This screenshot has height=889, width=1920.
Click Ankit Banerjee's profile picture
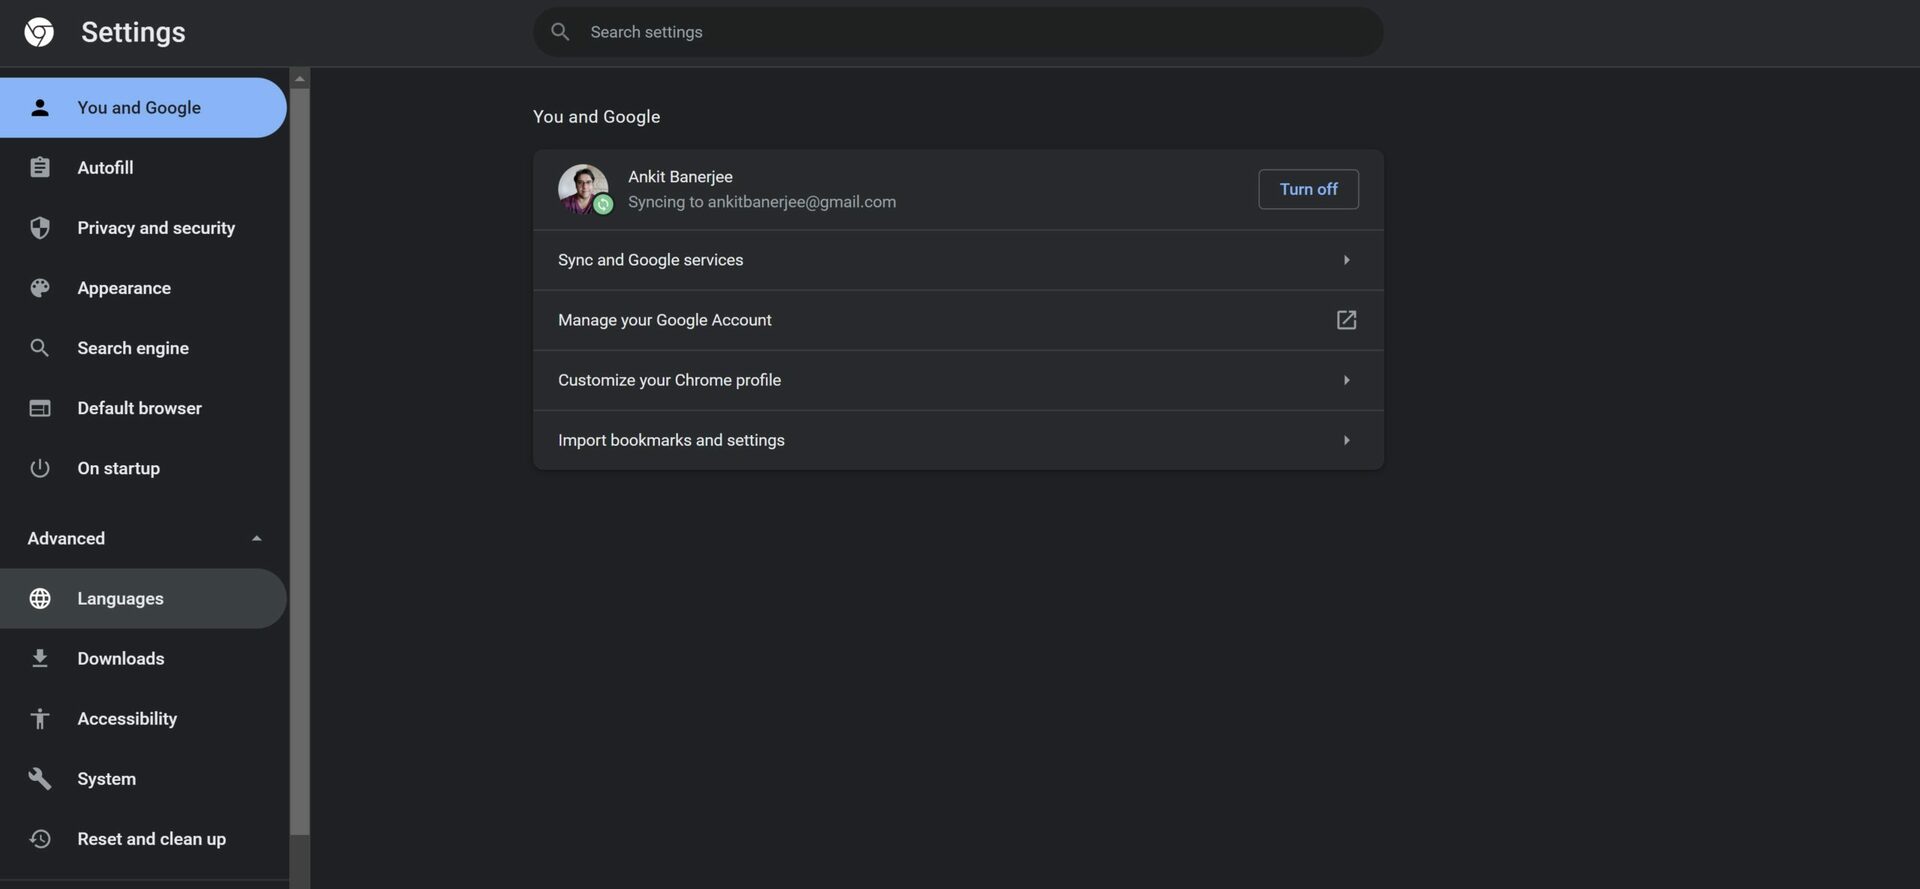[x=583, y=189]
